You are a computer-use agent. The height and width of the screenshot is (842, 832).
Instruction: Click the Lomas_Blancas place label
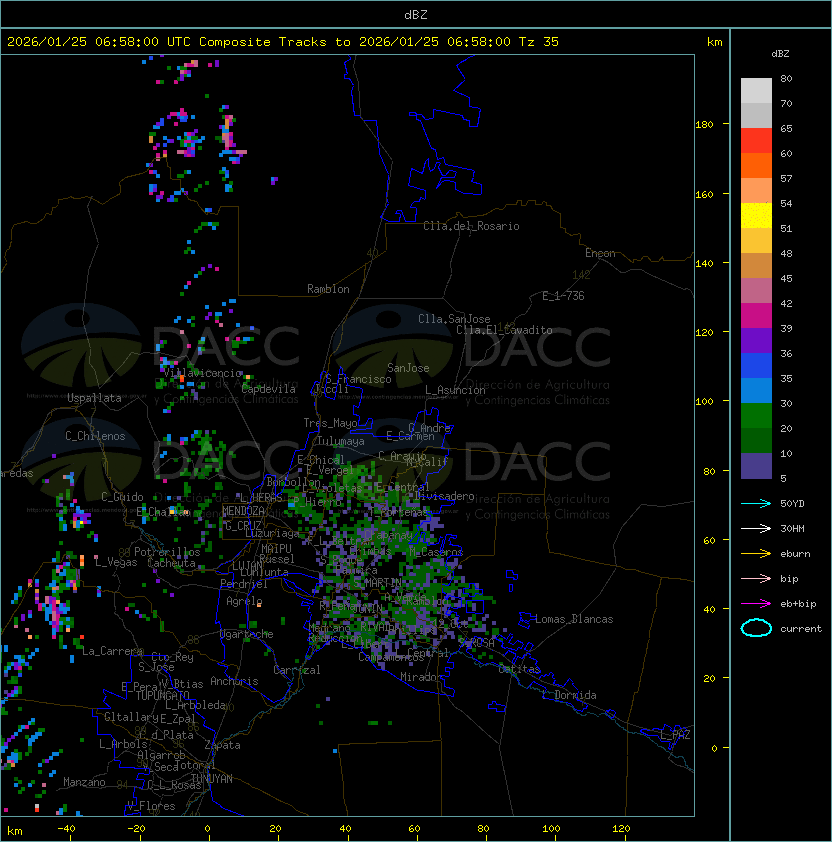(x=574, y=619)
